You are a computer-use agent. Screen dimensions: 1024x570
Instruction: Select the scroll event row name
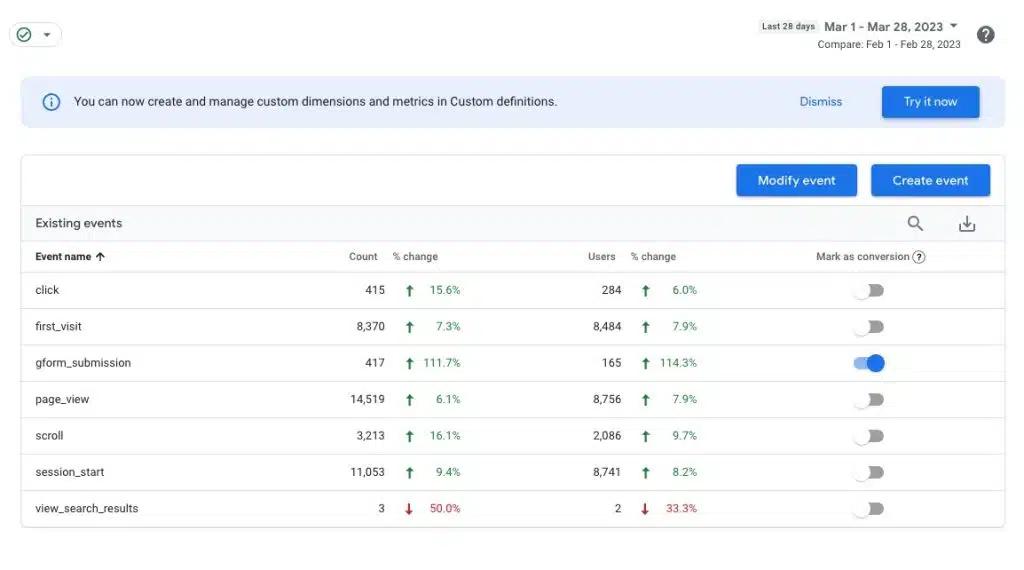click(x=49, y=436)
